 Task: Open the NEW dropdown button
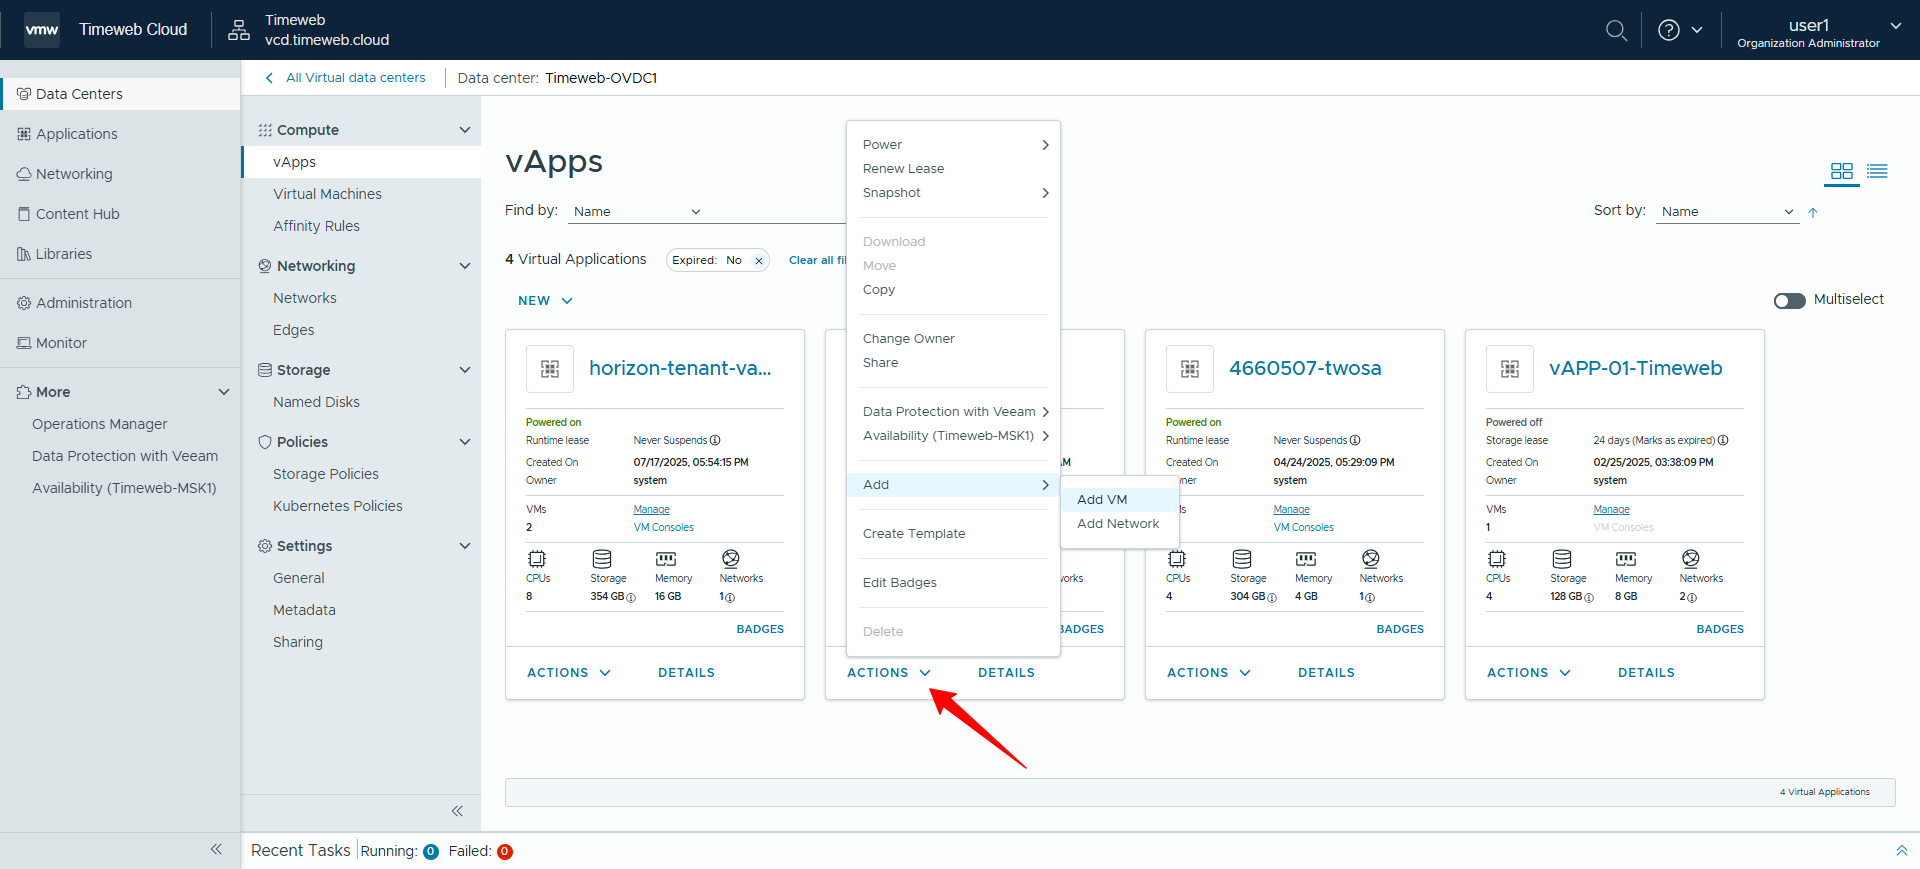point(545,301)
